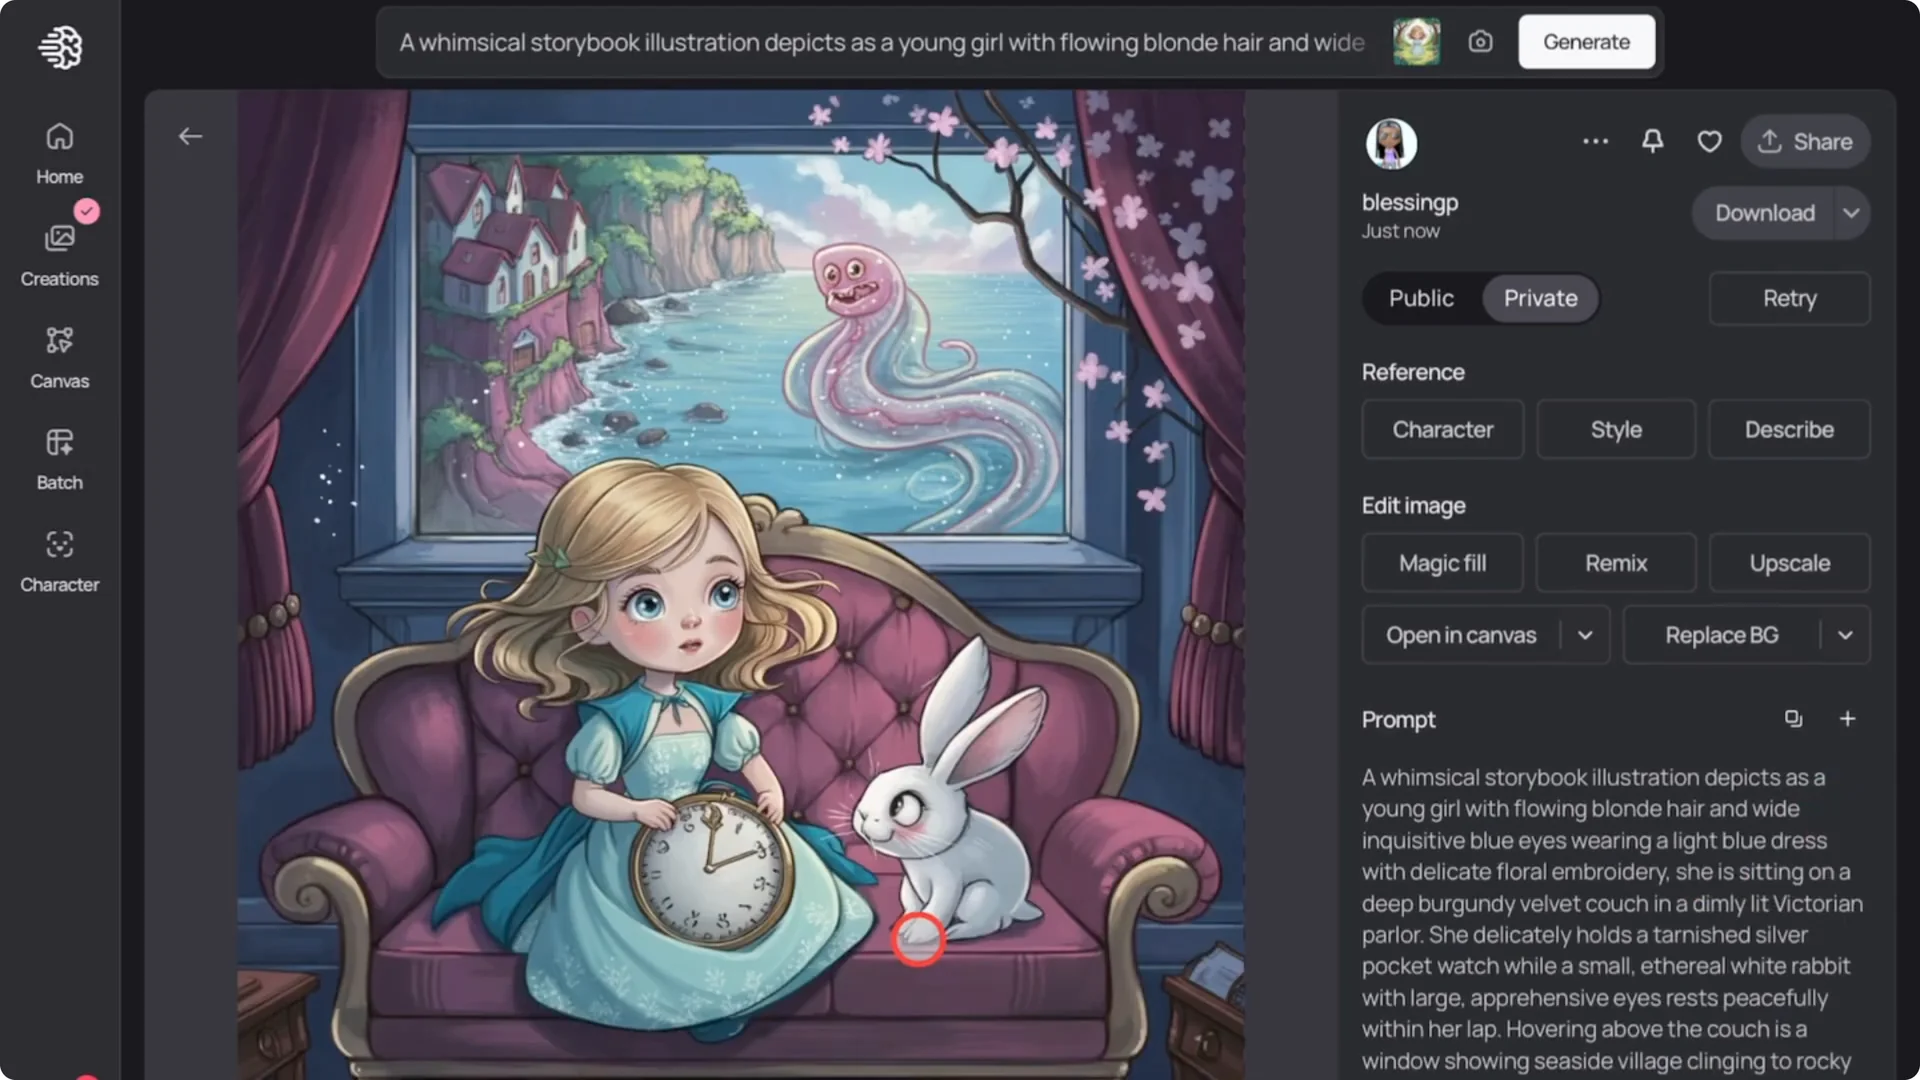The image size is (1920, 1080).
Task: Open the Character section in the sidebar
Action: pyautogui.click(x=59, y=558)
